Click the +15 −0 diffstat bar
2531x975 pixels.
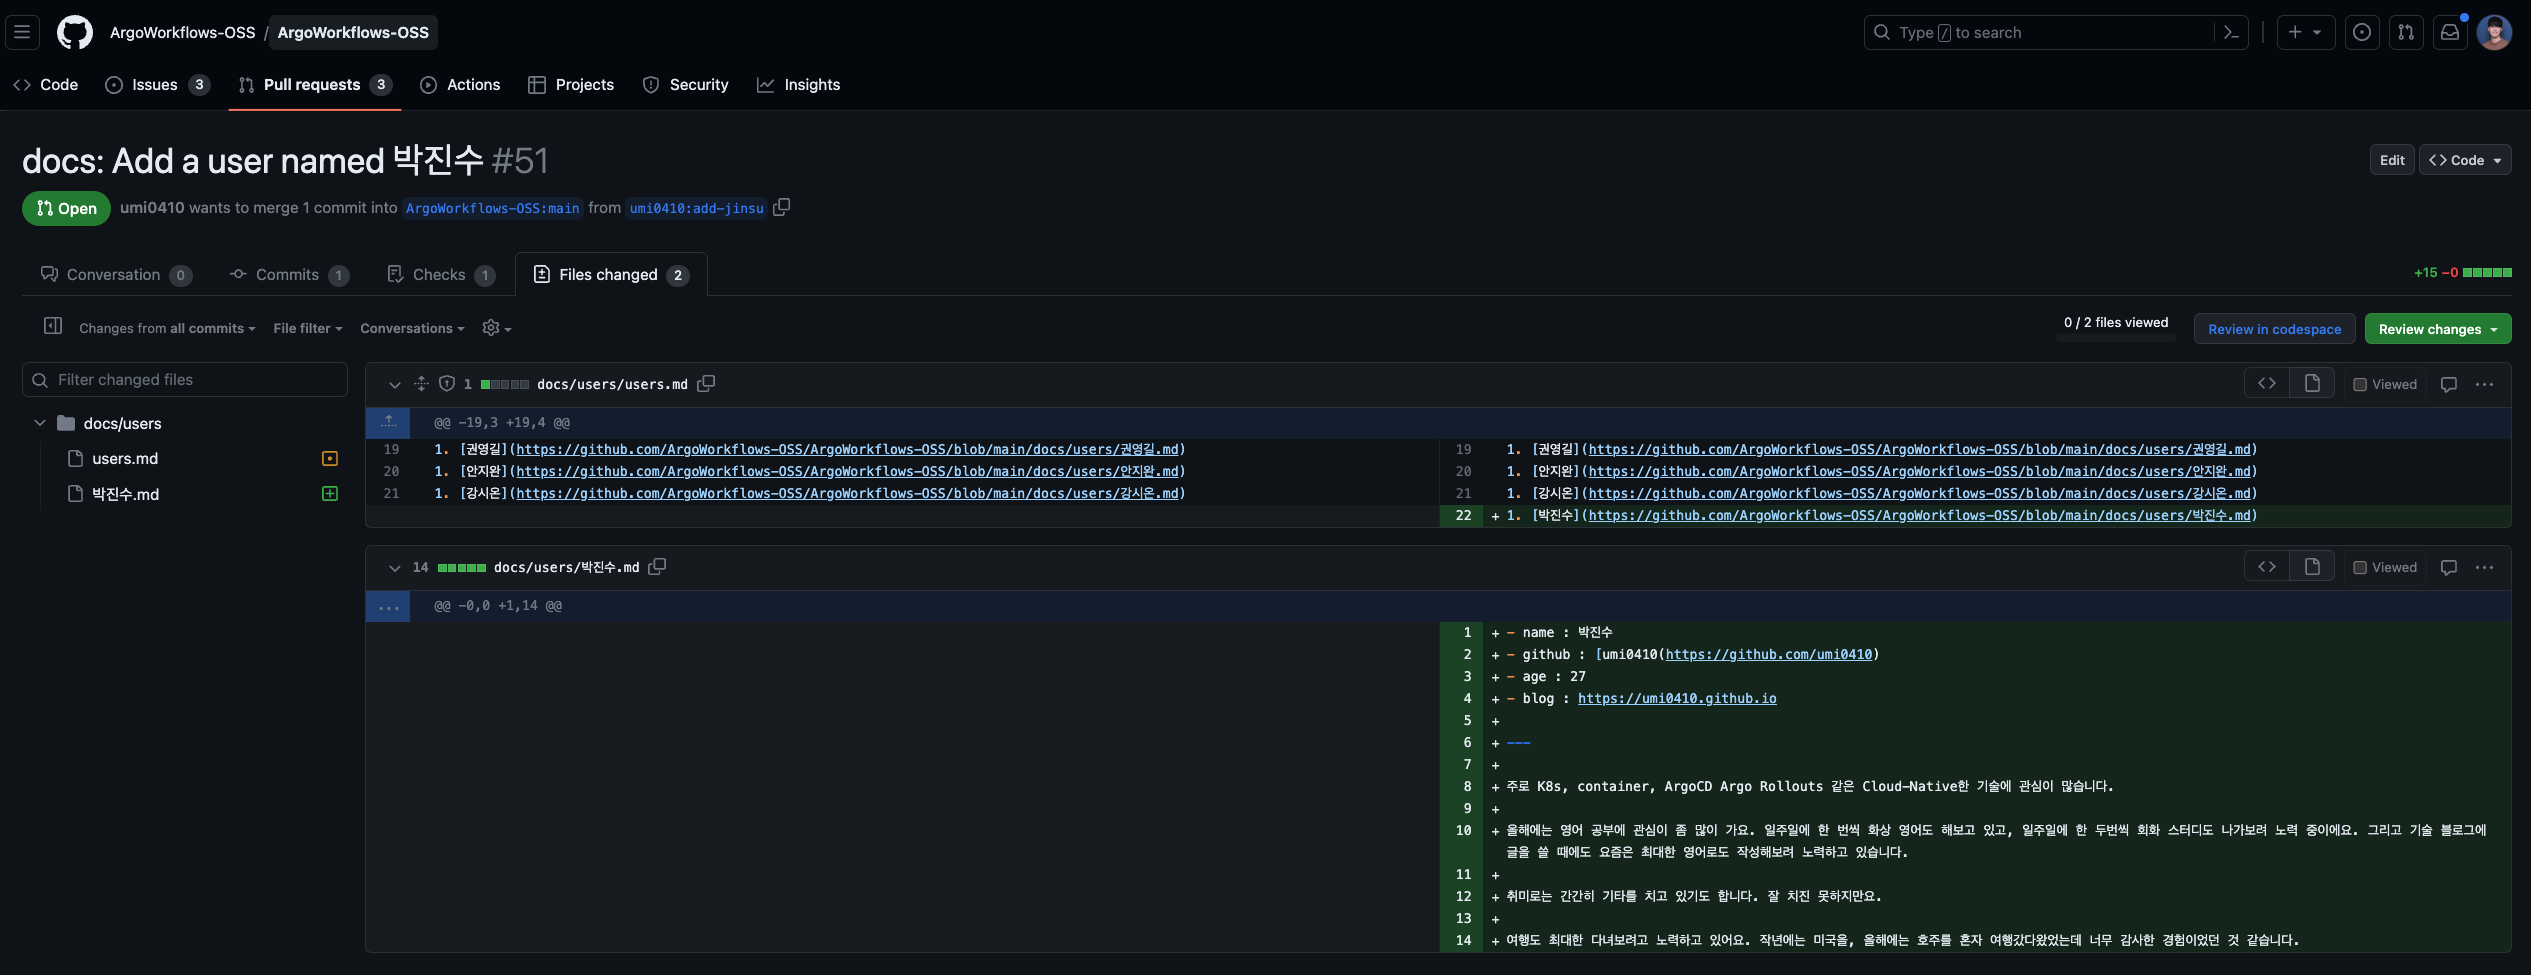coord(2462,272)
